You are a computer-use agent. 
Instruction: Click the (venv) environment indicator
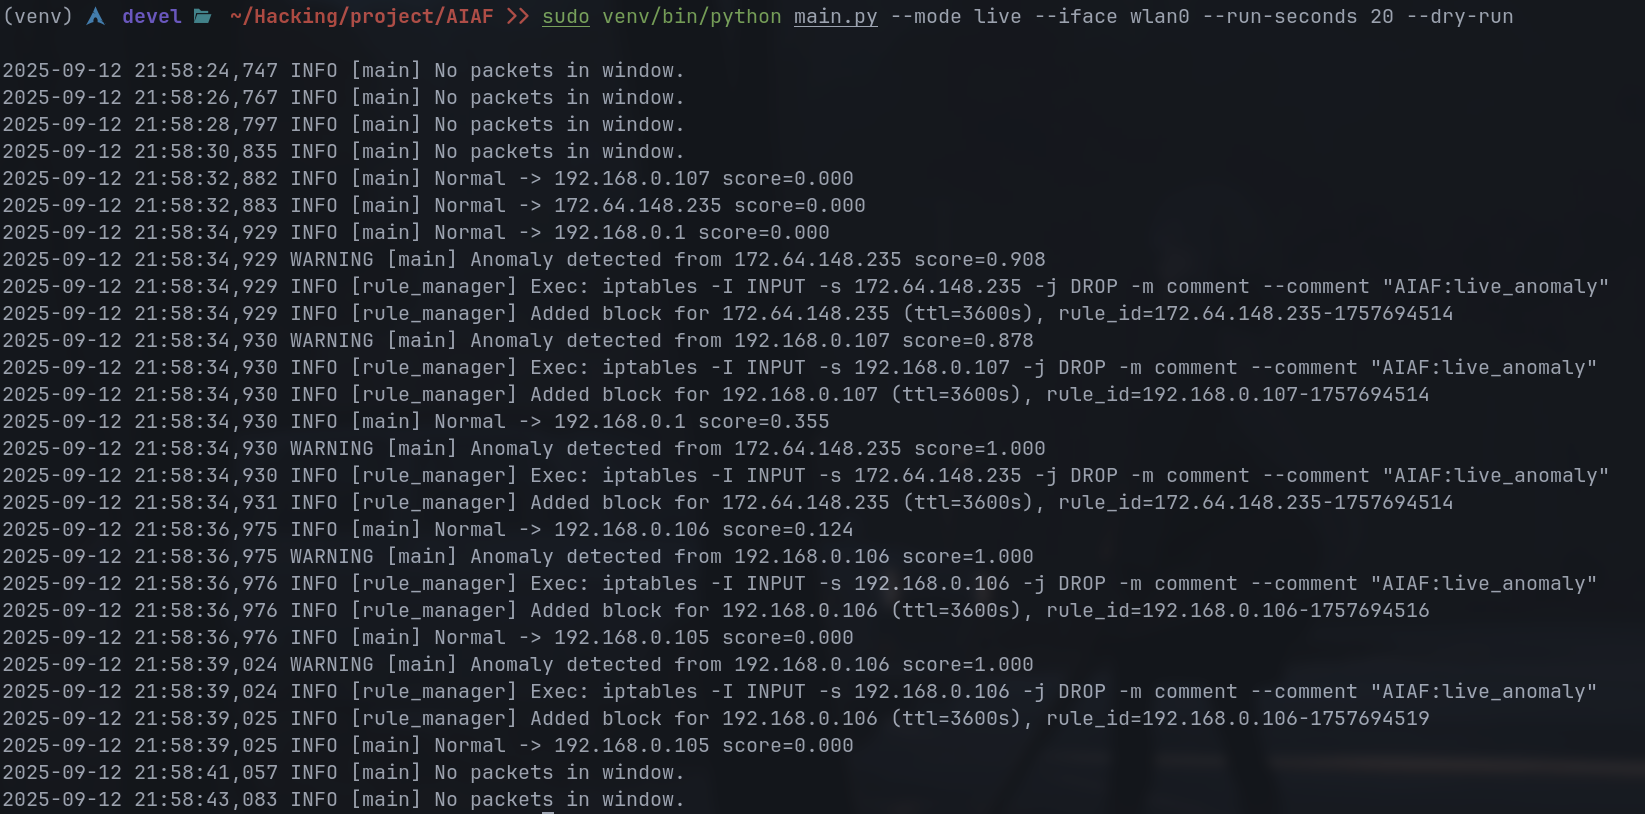click(x=38, y=16)
